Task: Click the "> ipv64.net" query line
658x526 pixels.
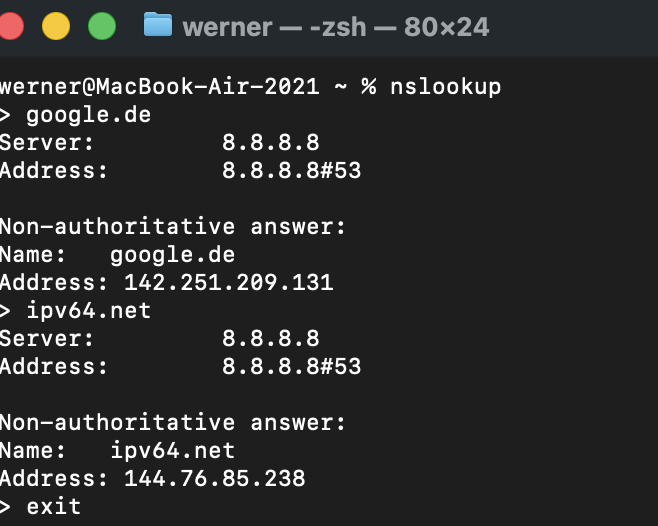Action: (76, 310)
